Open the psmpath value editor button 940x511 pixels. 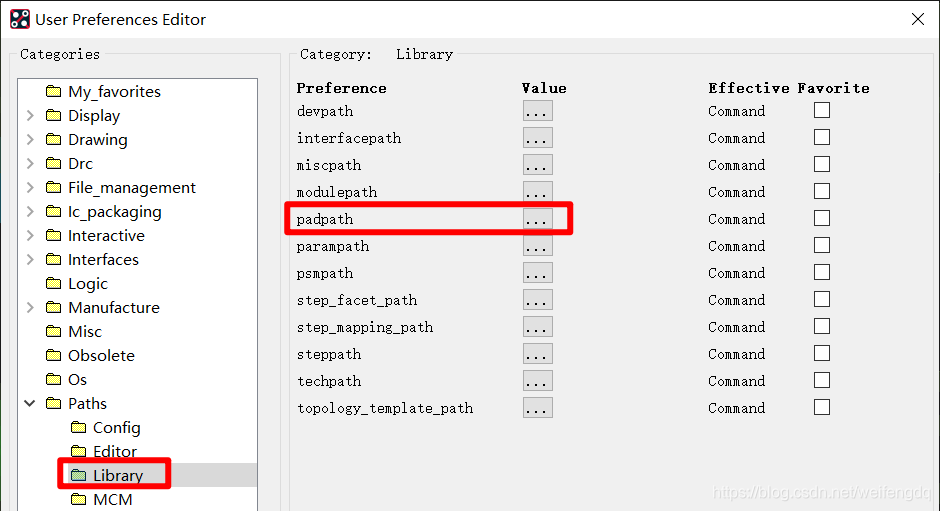pyautogui.click(x=537, y=273)
